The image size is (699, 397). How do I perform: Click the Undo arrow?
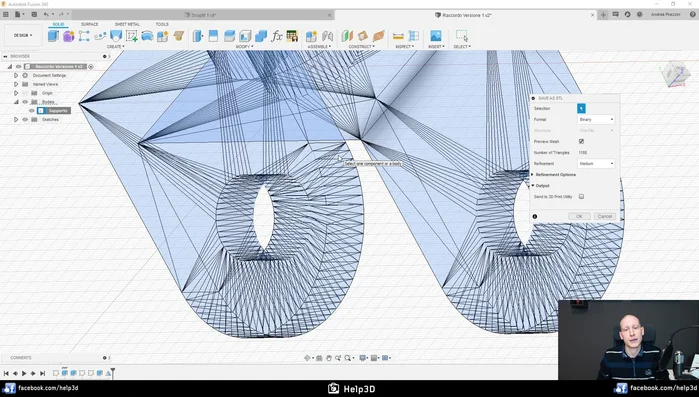[46, 14]
